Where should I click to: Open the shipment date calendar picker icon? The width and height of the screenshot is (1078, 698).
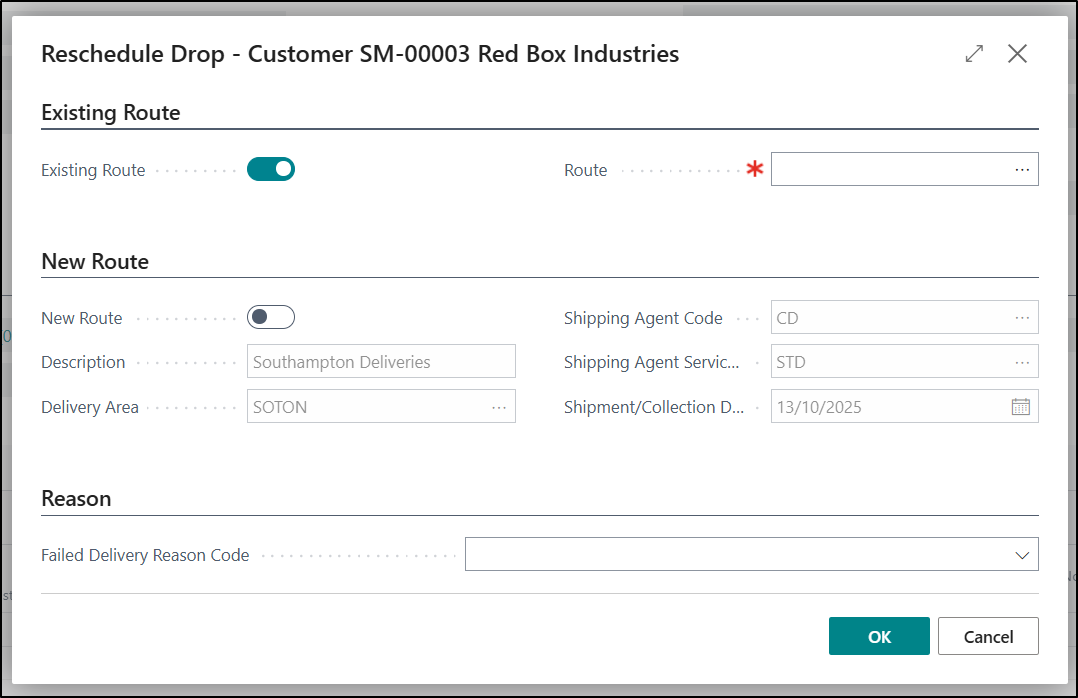coord(1021,407)
